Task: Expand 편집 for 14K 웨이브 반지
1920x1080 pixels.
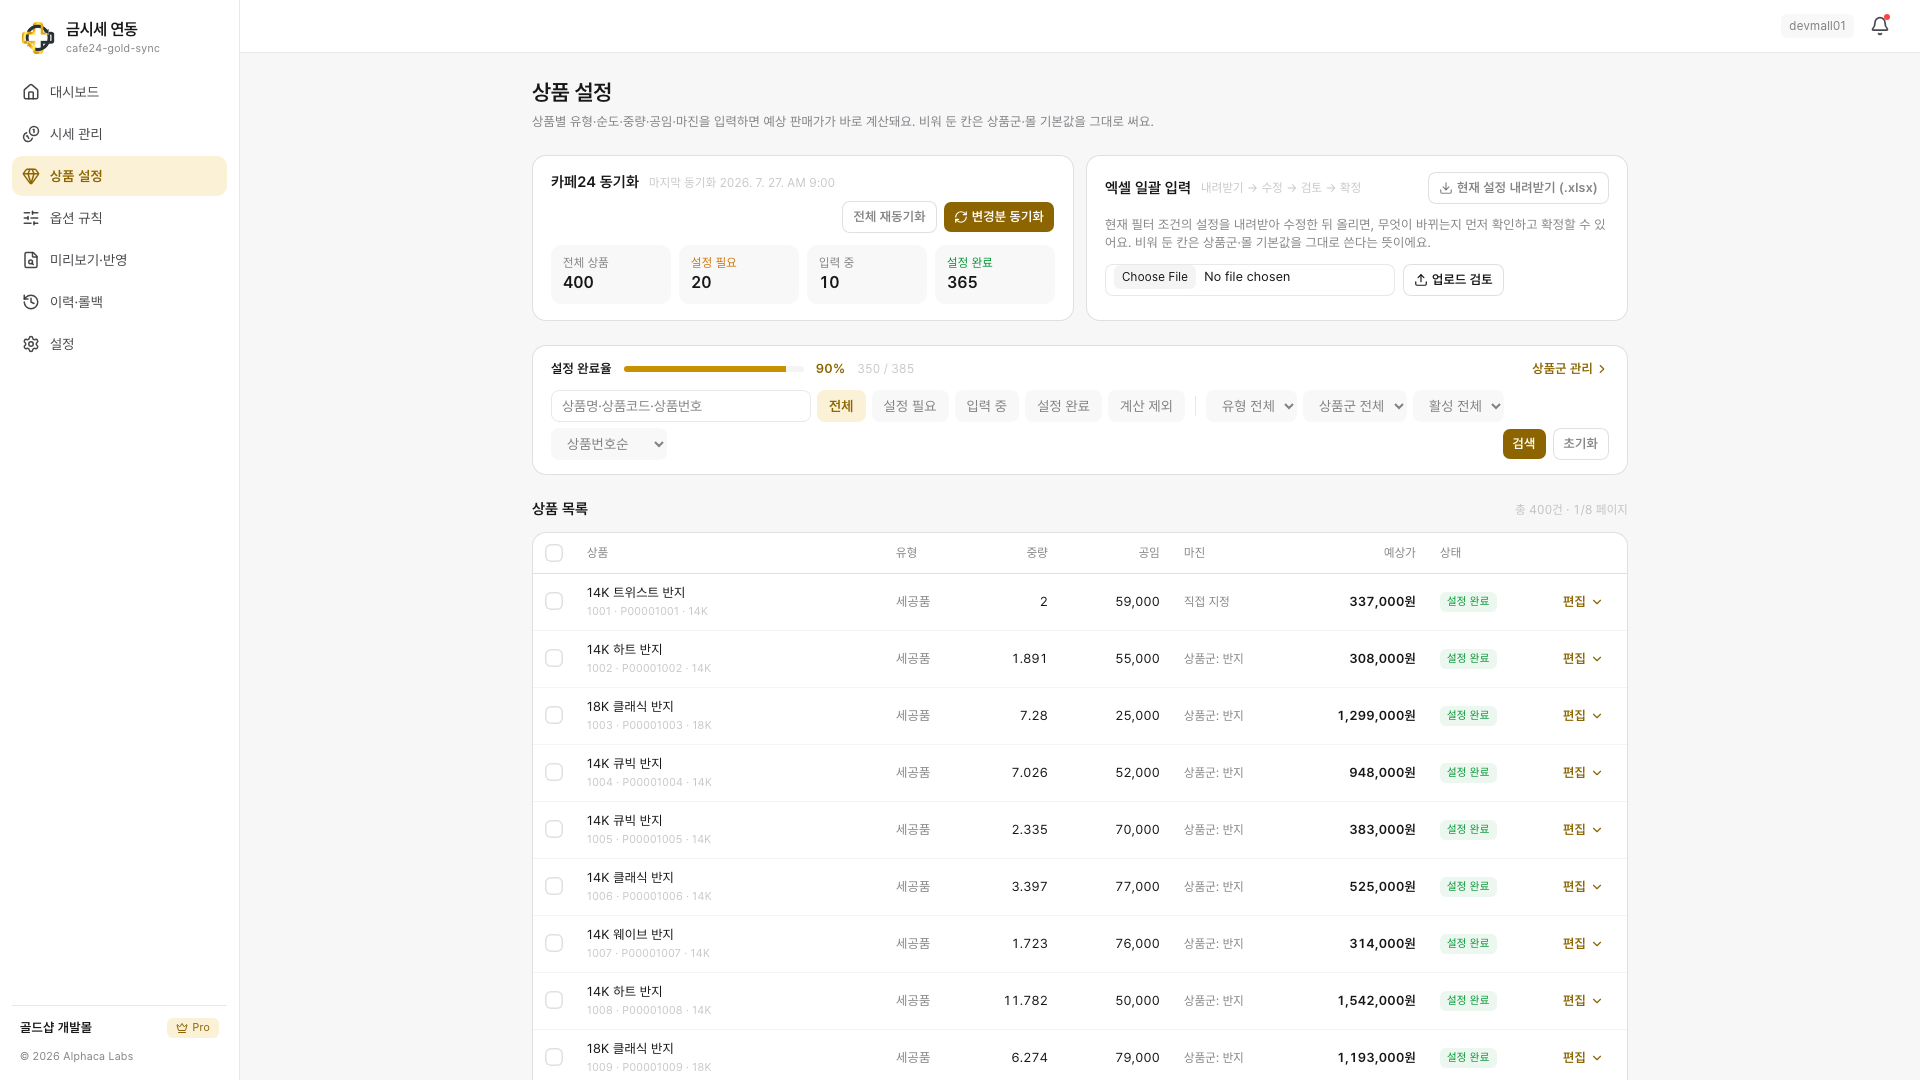Action: tap(1582, 944)
